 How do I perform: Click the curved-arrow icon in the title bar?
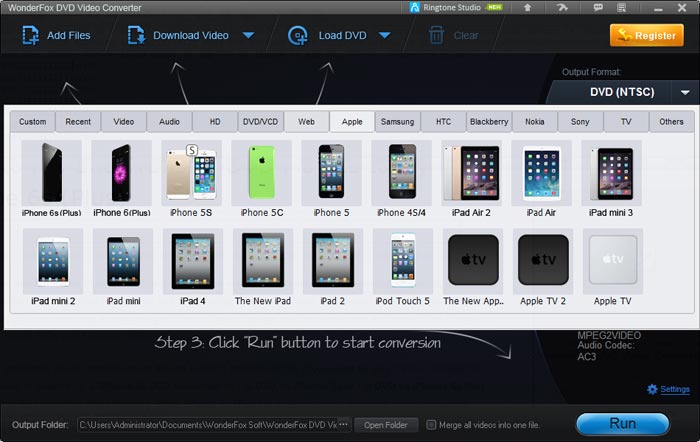click(562, 8)
